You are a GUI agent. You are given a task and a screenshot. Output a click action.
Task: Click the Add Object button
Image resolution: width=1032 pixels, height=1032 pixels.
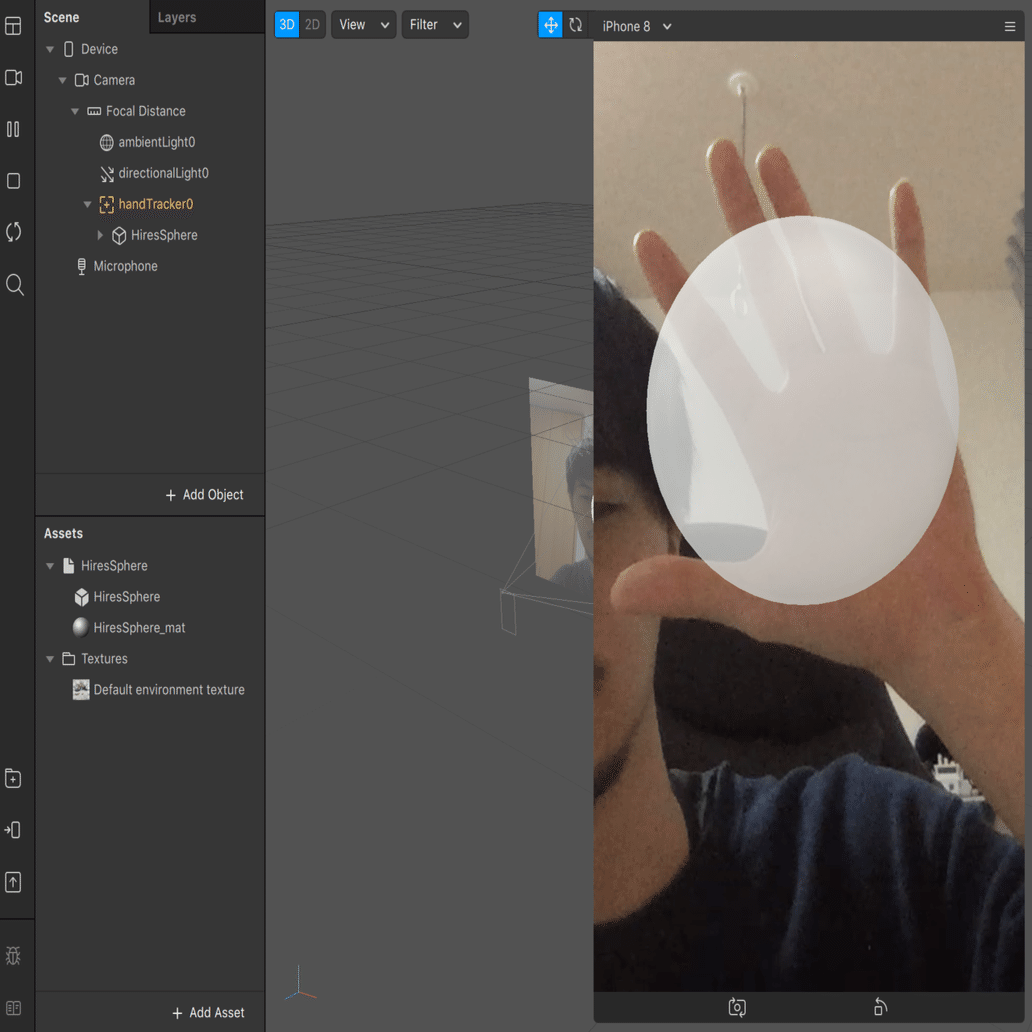(x=207, y=494)
